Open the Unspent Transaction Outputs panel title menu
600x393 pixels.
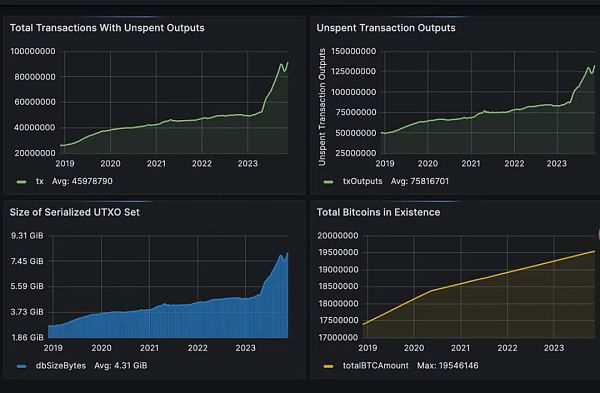point(386,28)
